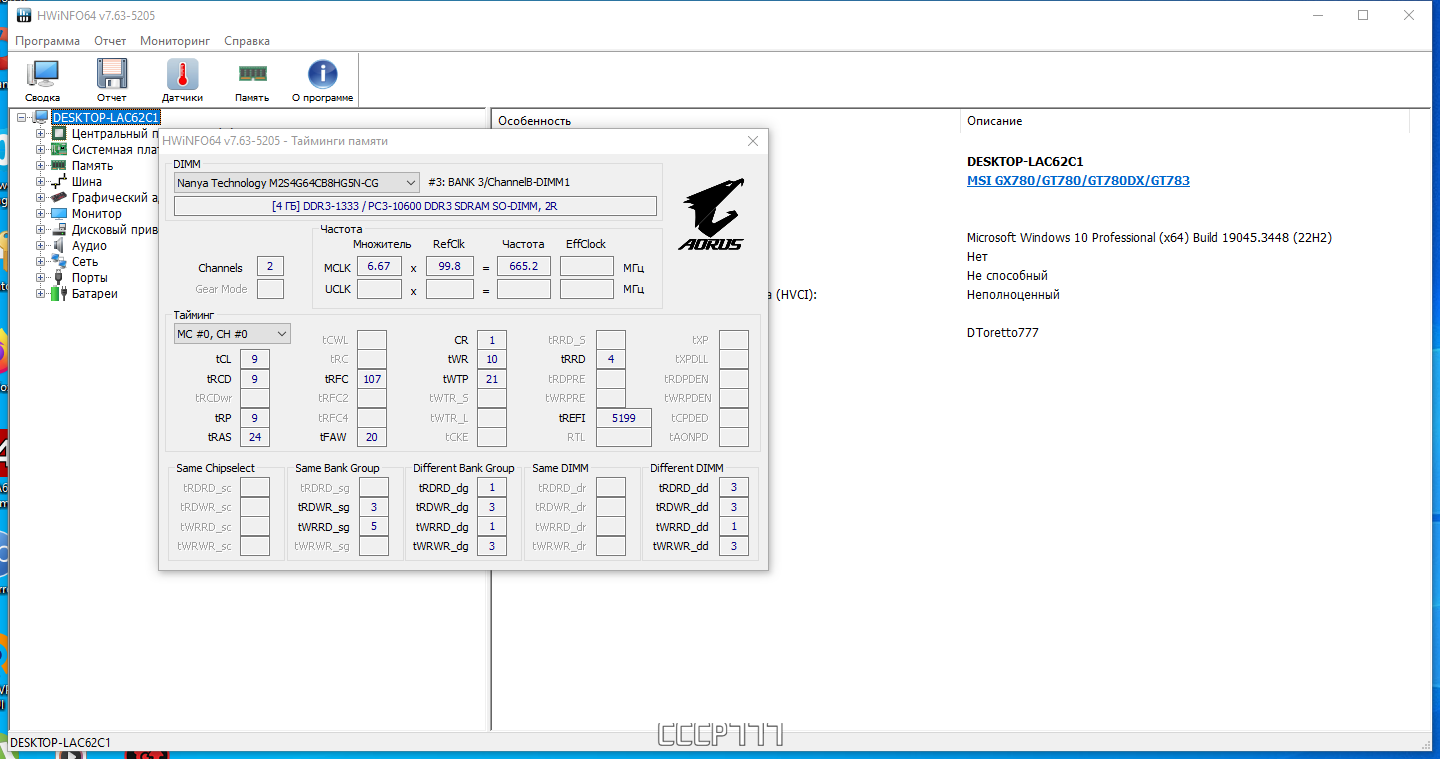Image resolution: width=1440 pixels, height=759 pixels.
Task: Click the tRRD value 4 field
Action: pos(611,360)
